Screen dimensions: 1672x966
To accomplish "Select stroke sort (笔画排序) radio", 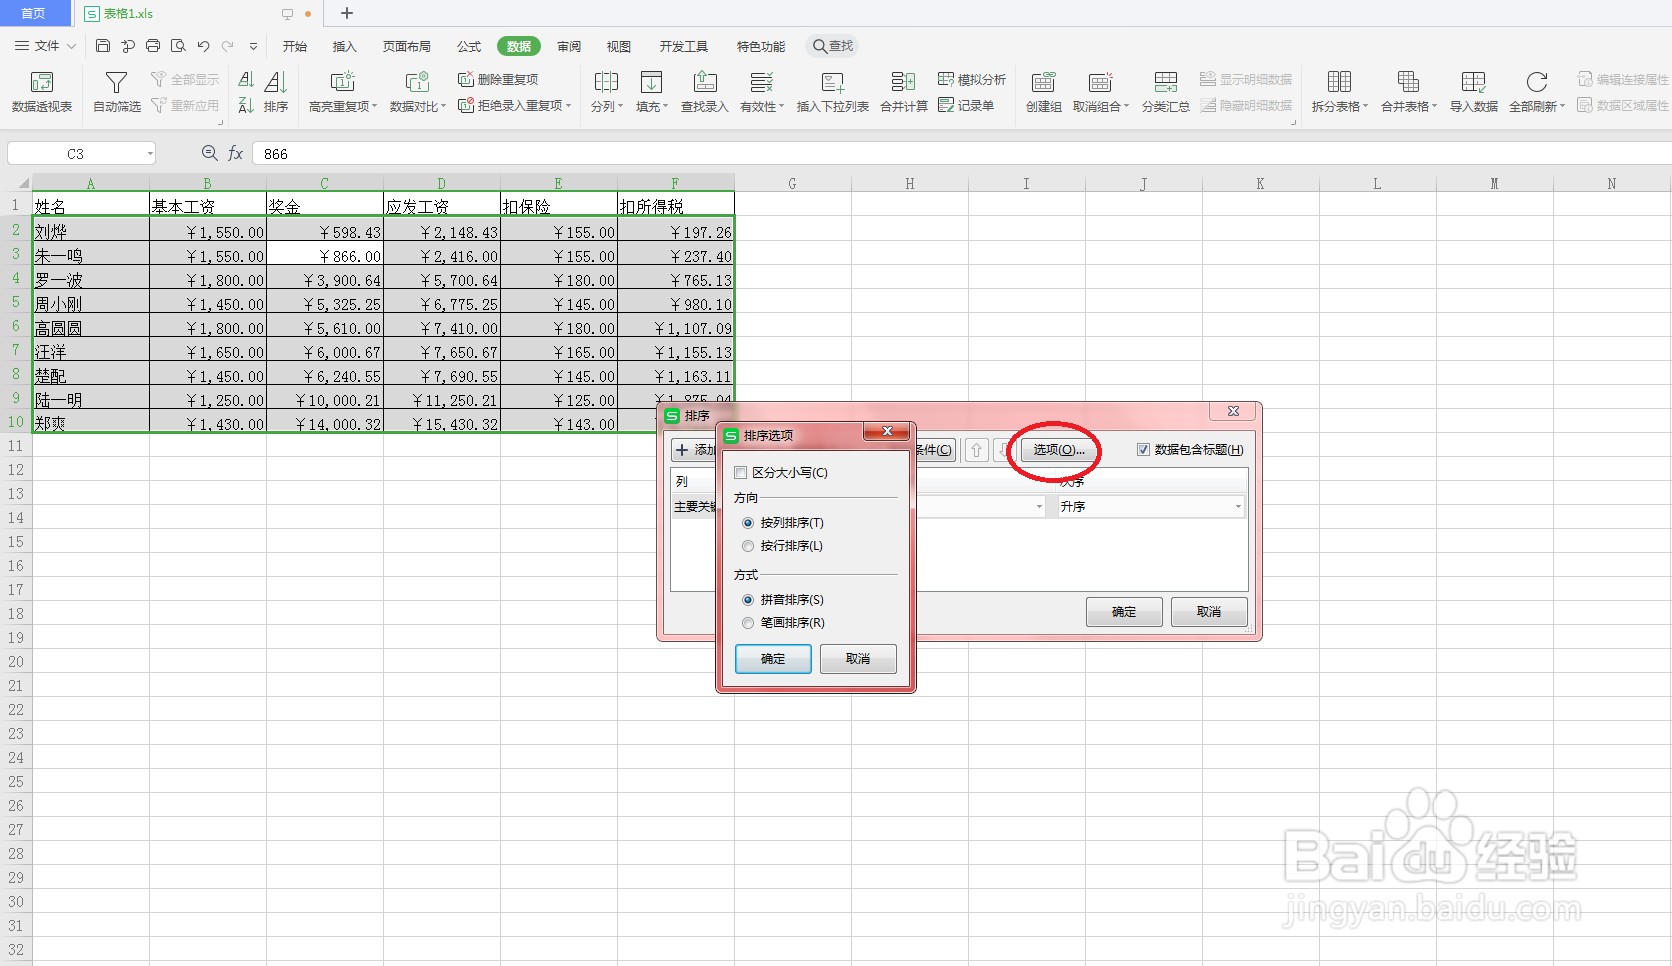I will 748,623.
